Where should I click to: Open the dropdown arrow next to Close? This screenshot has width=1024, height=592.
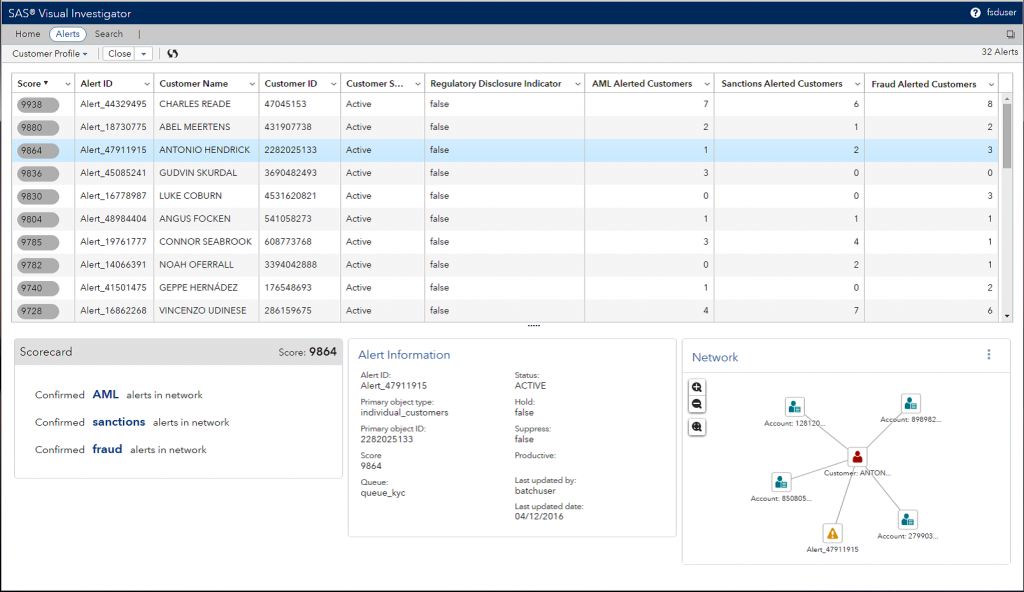pos(145,54)
